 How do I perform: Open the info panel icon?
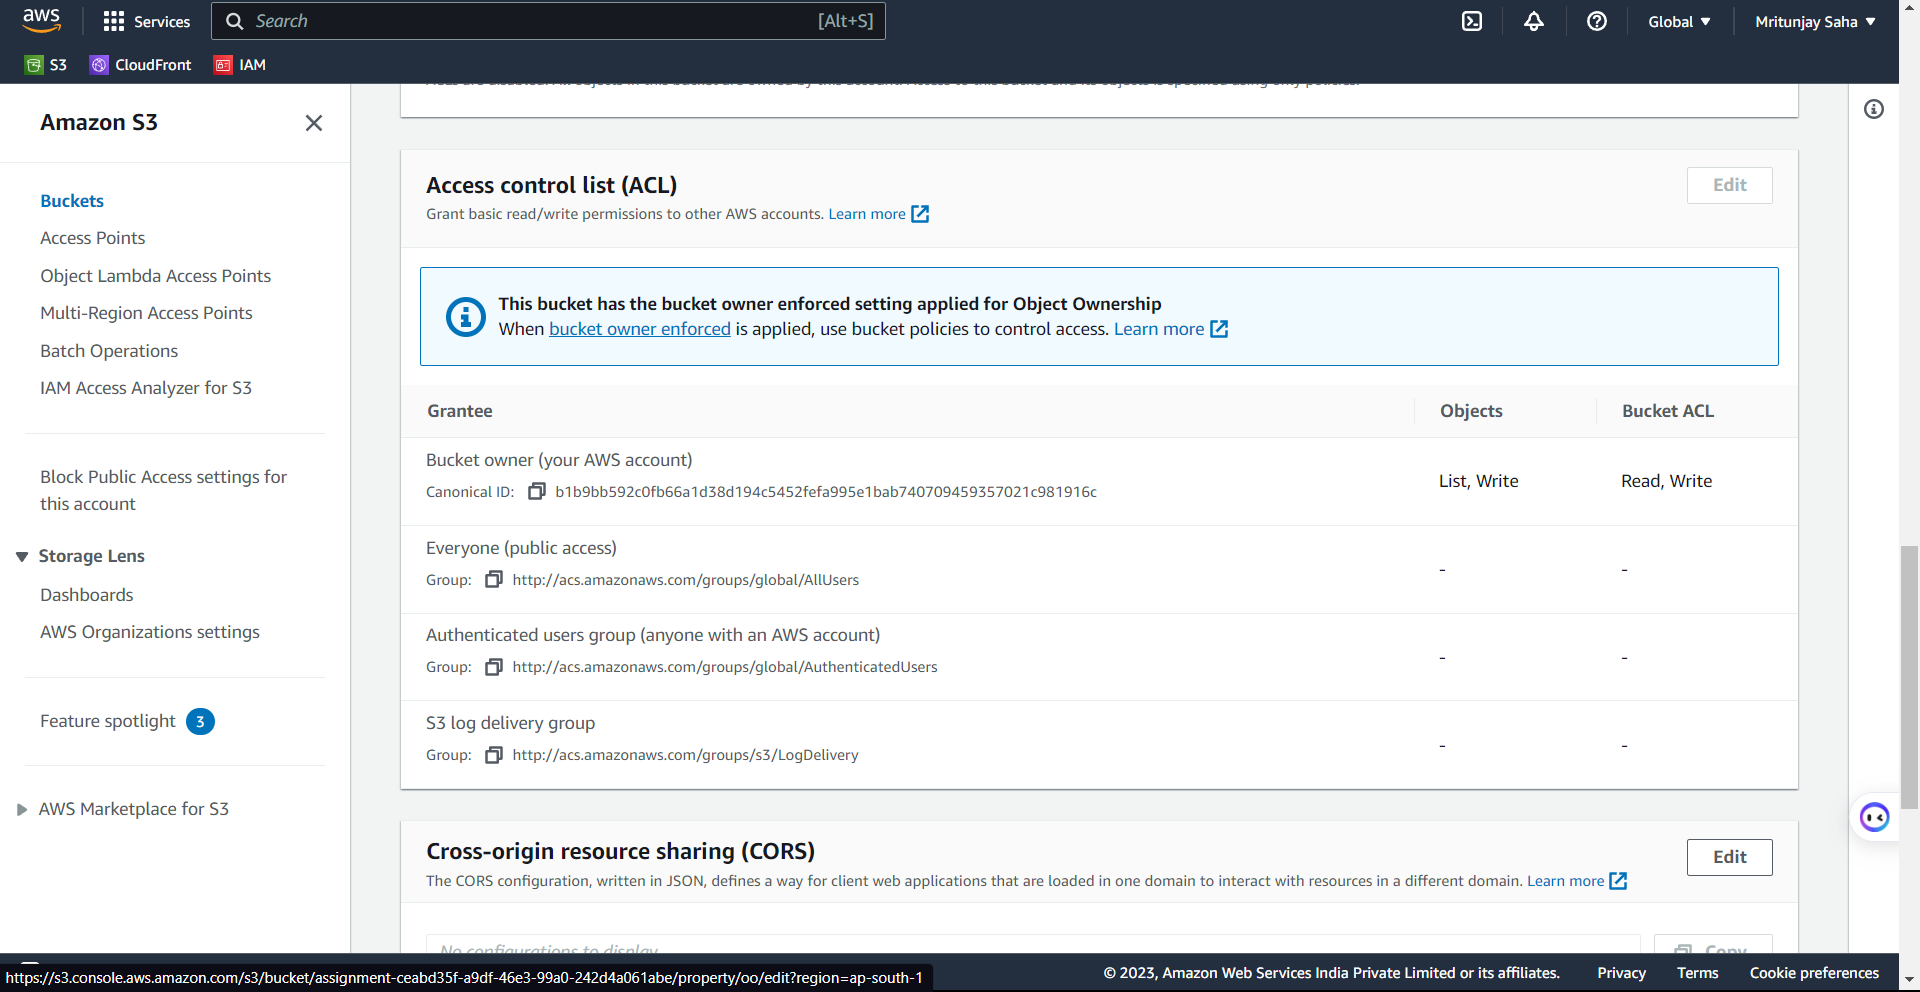(1874, 109)
